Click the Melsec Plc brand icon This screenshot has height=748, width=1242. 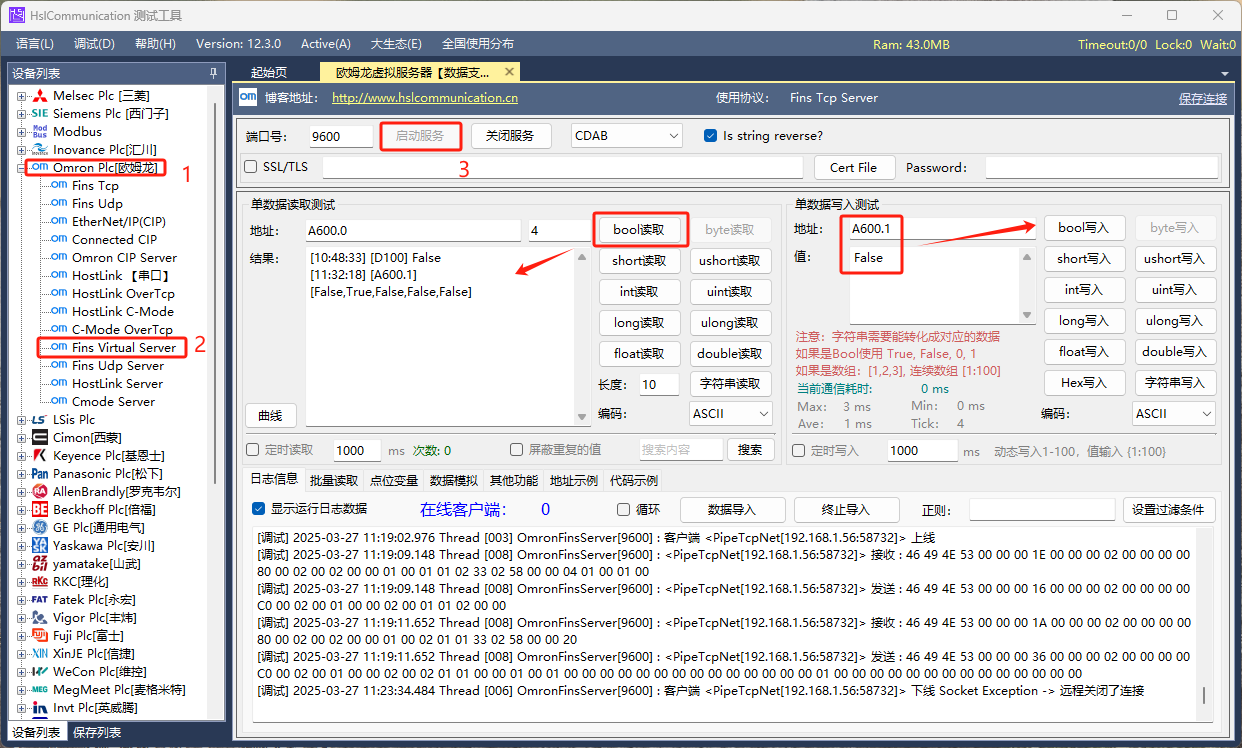(40, 96)
